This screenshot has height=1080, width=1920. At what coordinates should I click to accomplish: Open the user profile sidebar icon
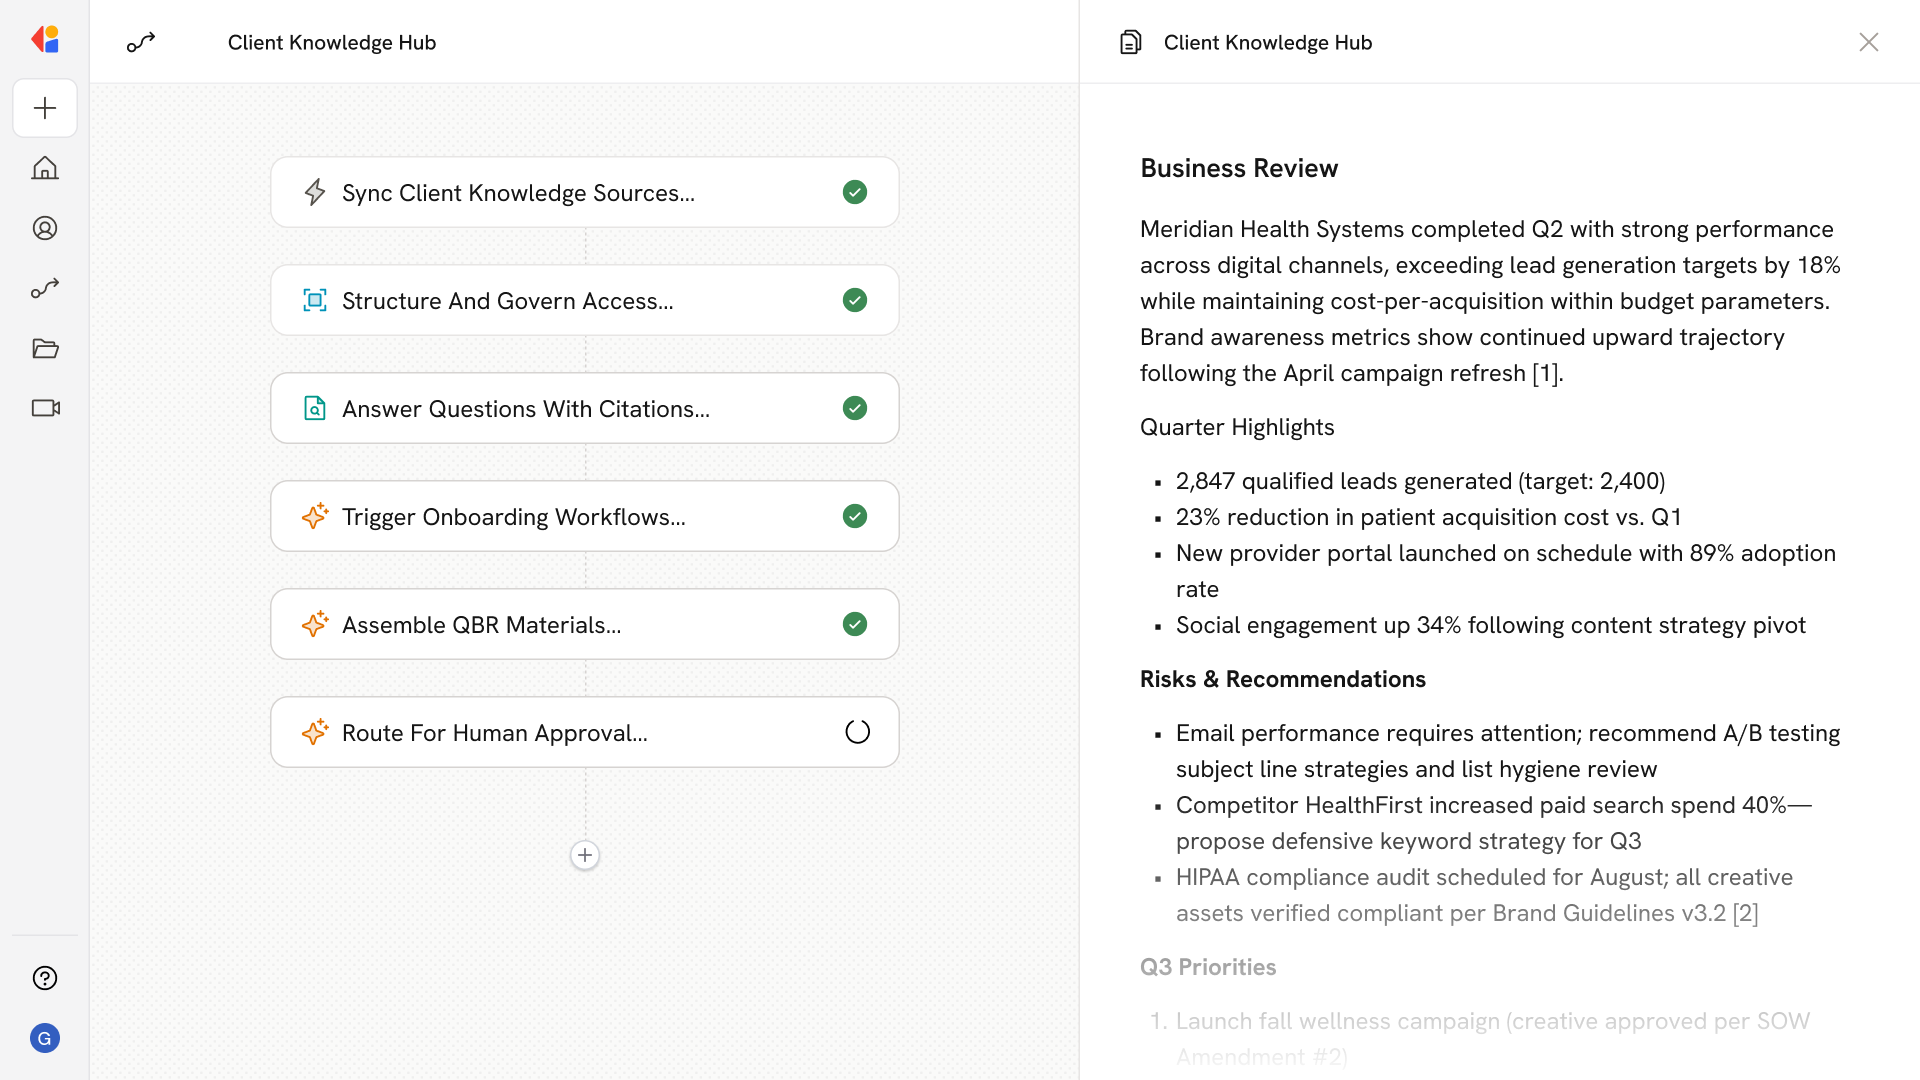45,228
